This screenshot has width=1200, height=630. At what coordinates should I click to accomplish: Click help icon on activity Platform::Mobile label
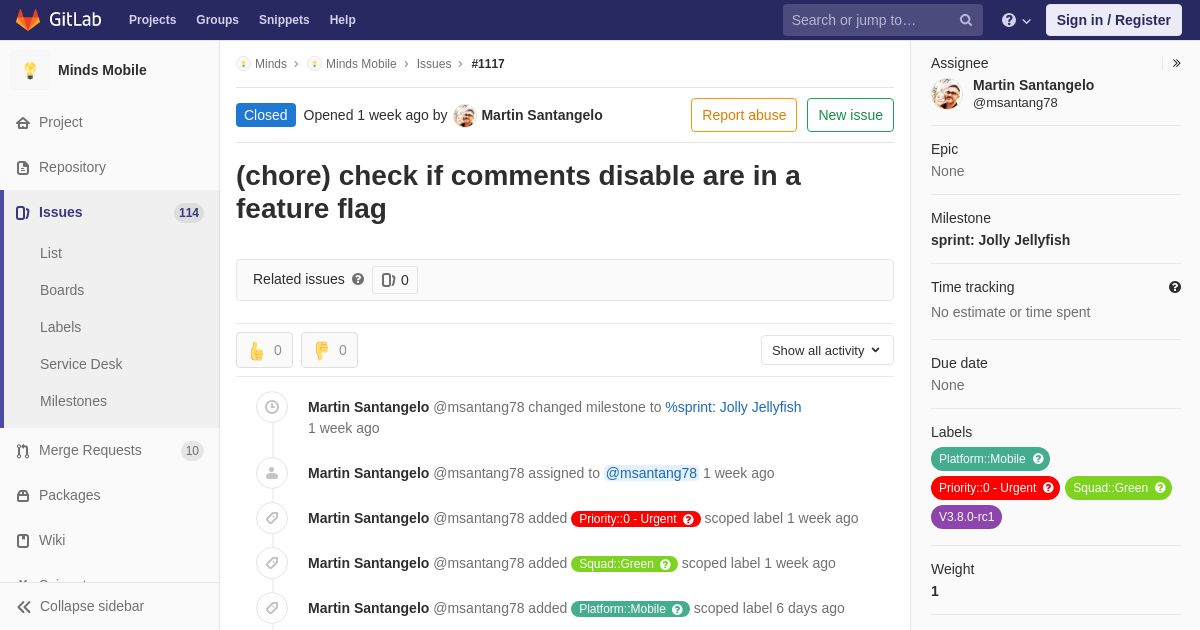[x=677, y=610]
